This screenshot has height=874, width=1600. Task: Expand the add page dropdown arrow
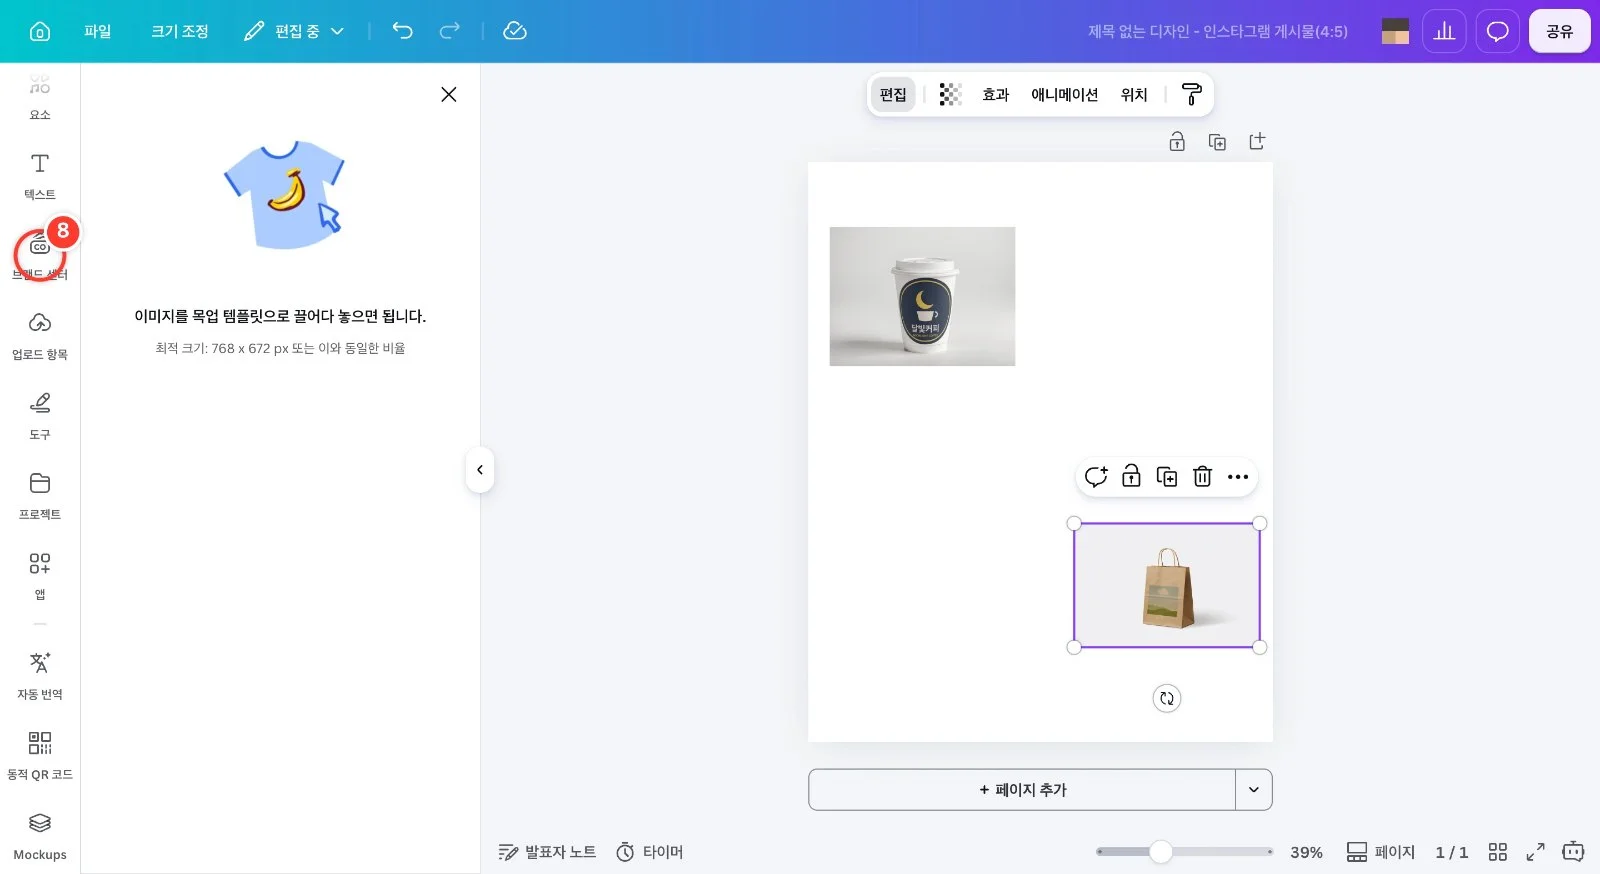tap(1254, 790)
